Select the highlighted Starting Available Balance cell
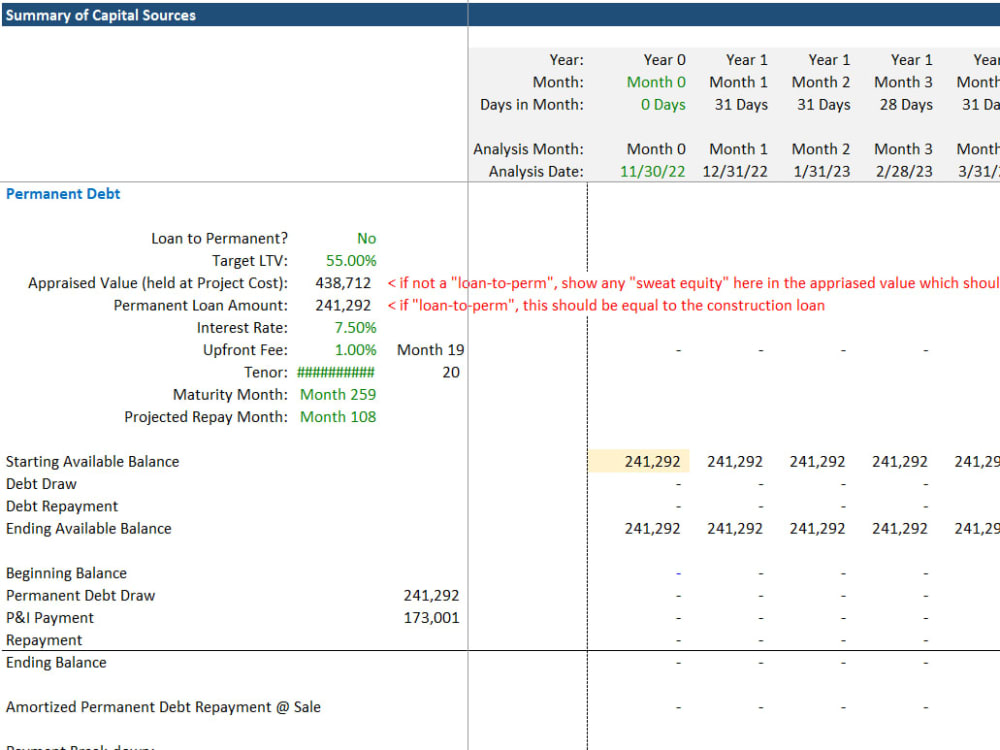 [655, 460]
